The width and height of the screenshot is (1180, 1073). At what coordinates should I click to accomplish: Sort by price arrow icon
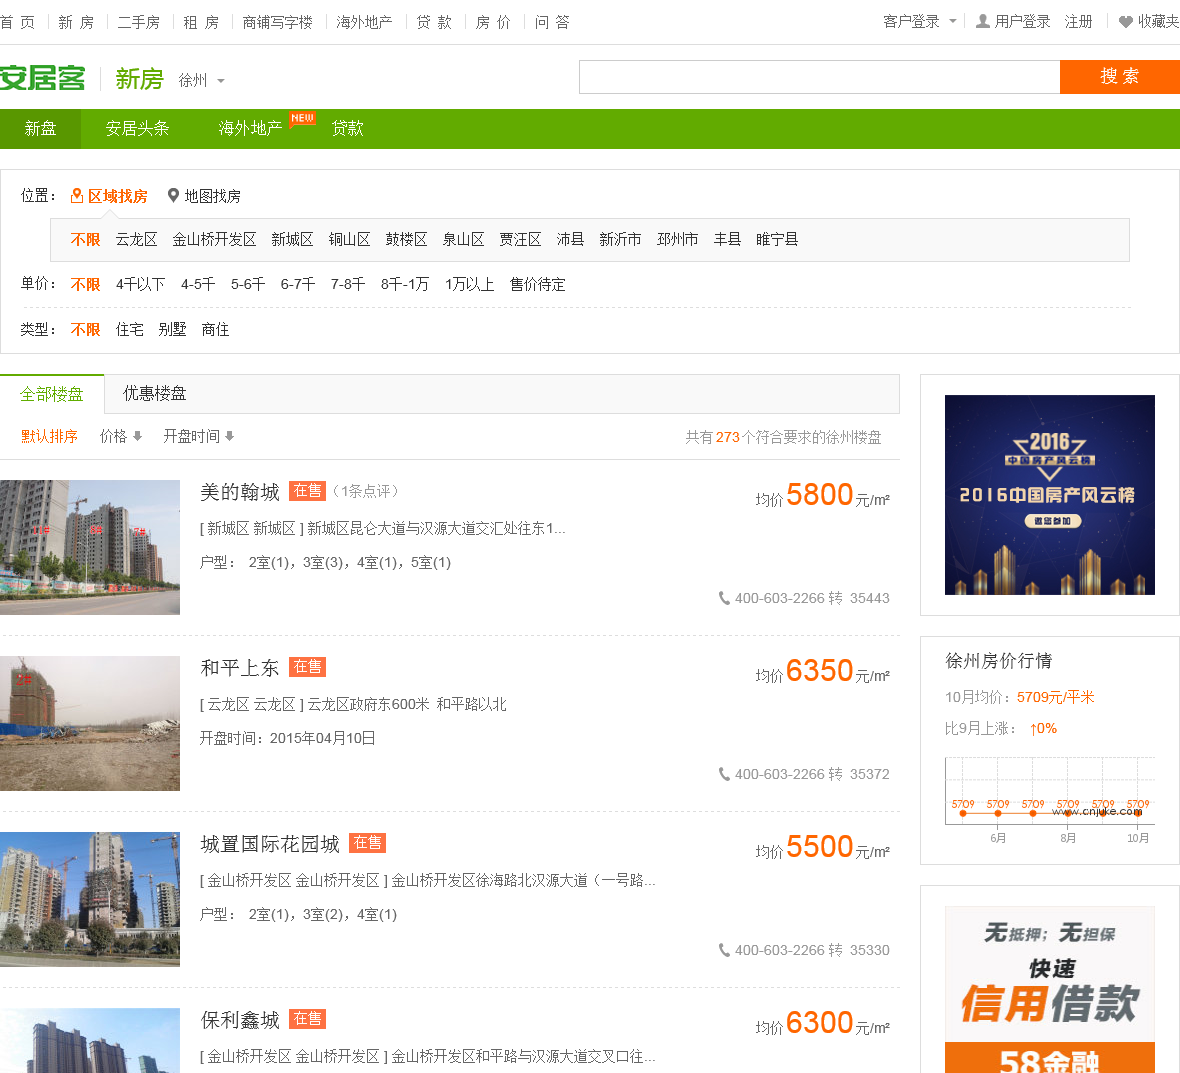click(x=137, y=436)
